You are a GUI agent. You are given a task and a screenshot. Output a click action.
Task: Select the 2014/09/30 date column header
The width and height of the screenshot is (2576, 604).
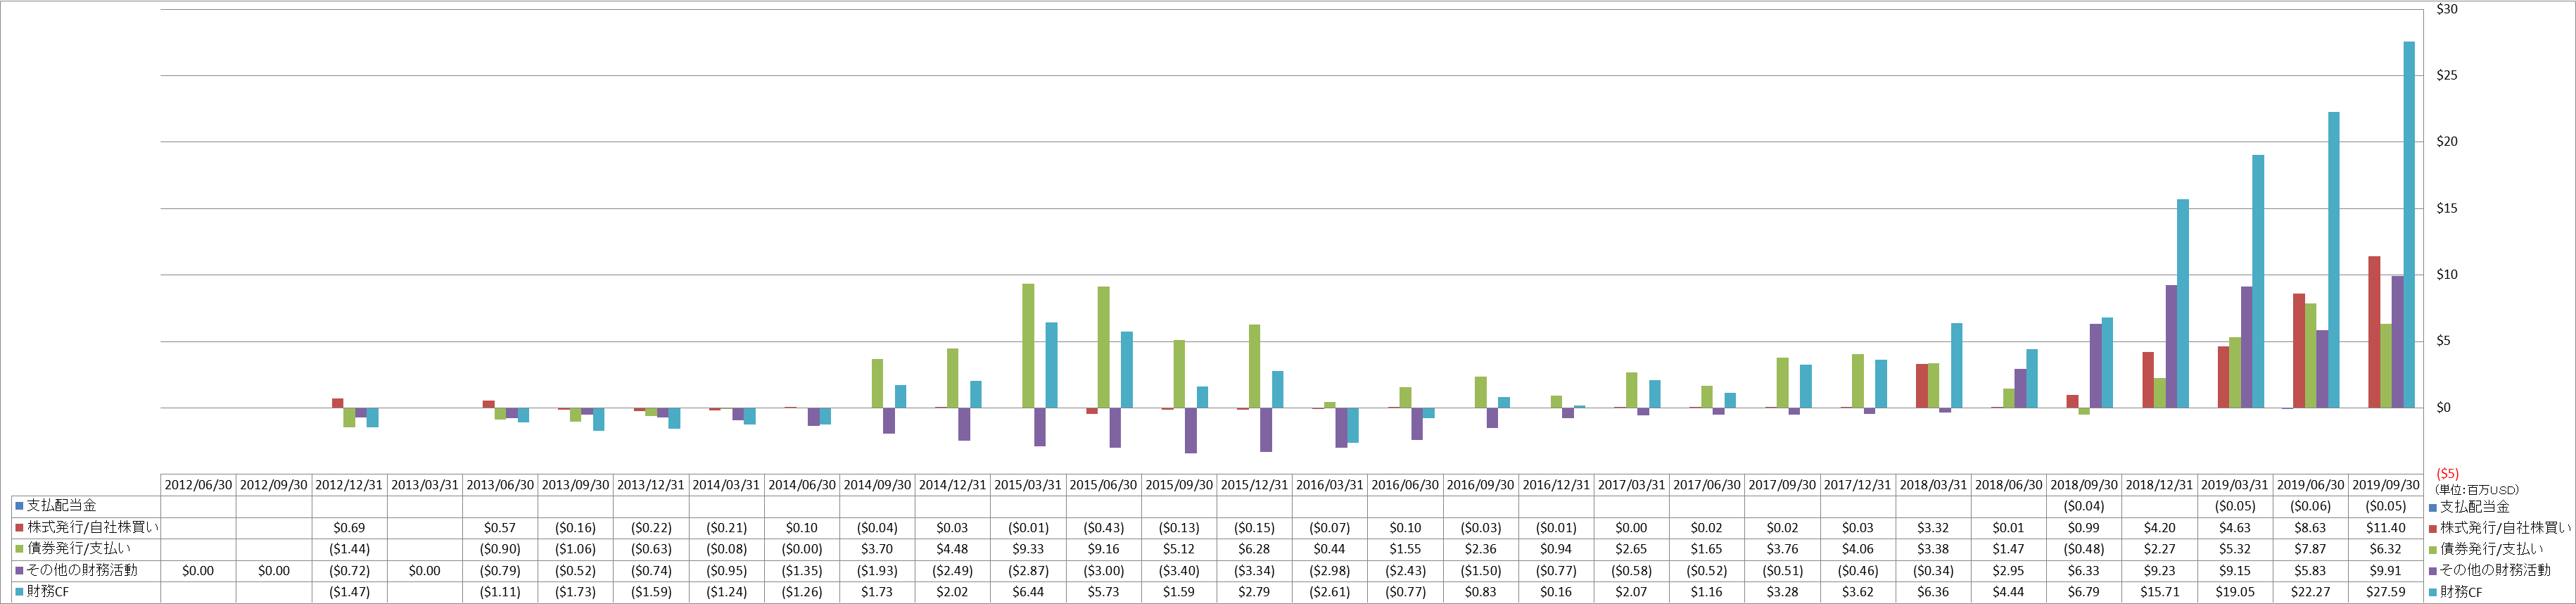(x=877, y=485)
